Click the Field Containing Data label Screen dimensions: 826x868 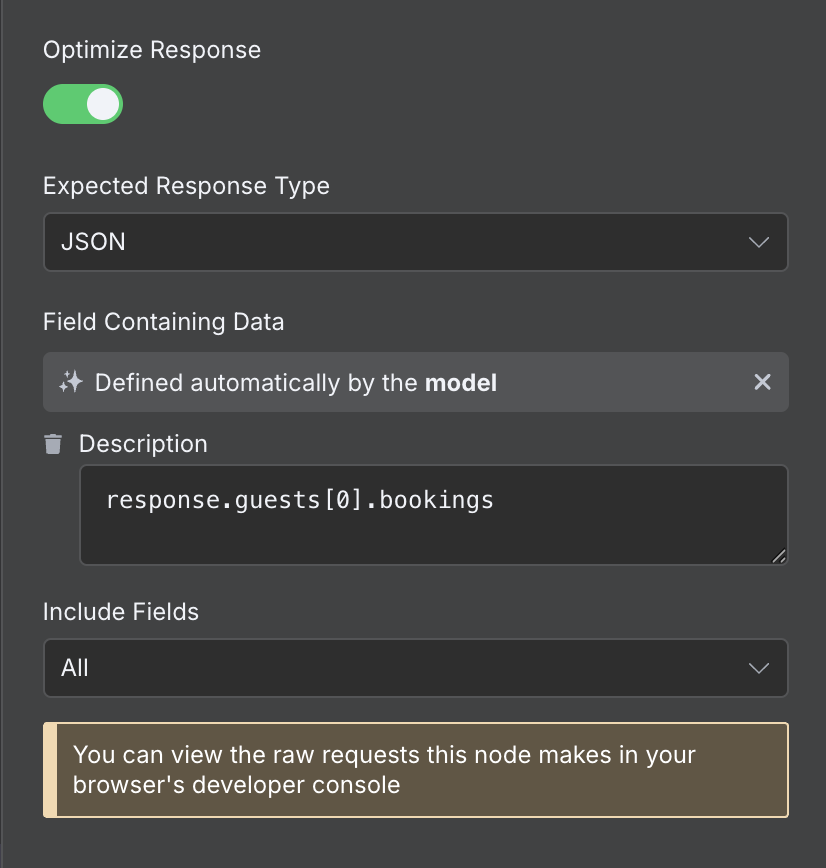[x=163, y=321]
